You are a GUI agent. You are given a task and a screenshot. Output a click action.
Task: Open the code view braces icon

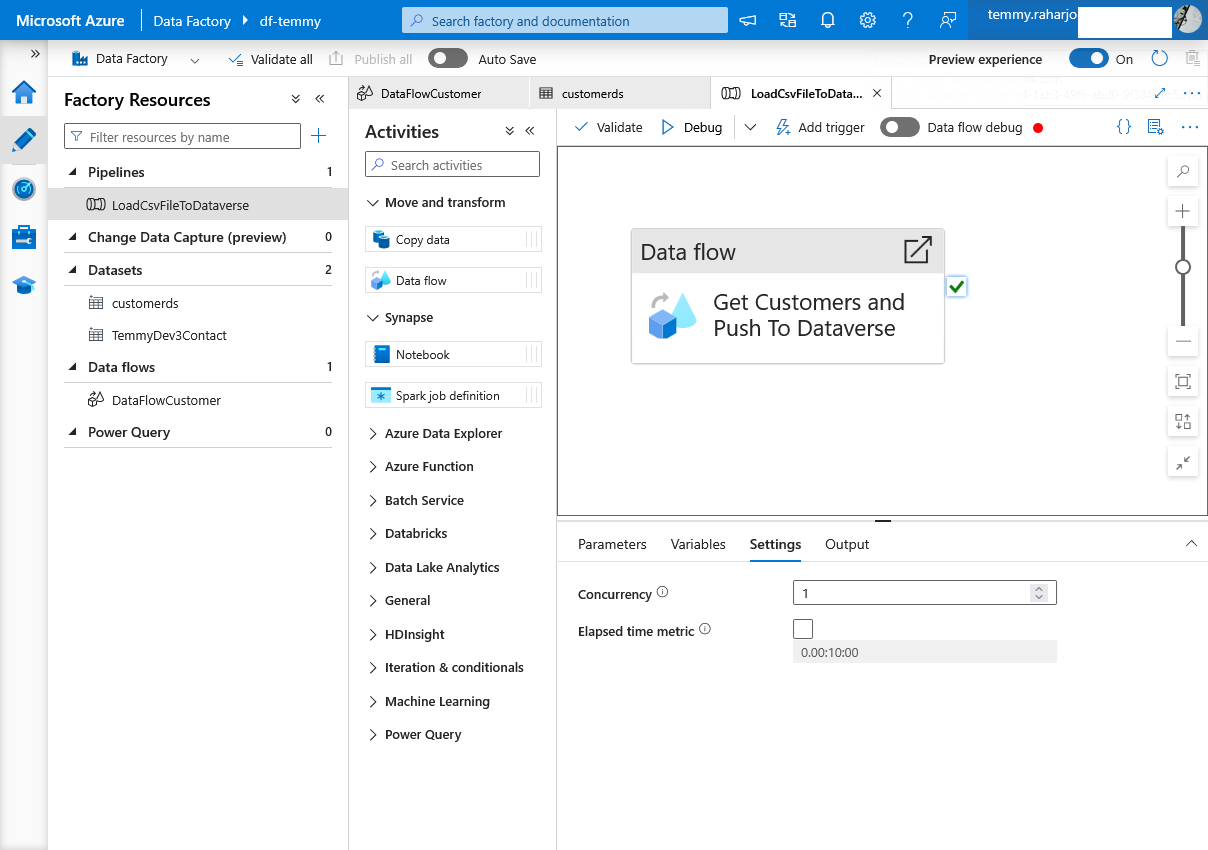click(1124, 127)
